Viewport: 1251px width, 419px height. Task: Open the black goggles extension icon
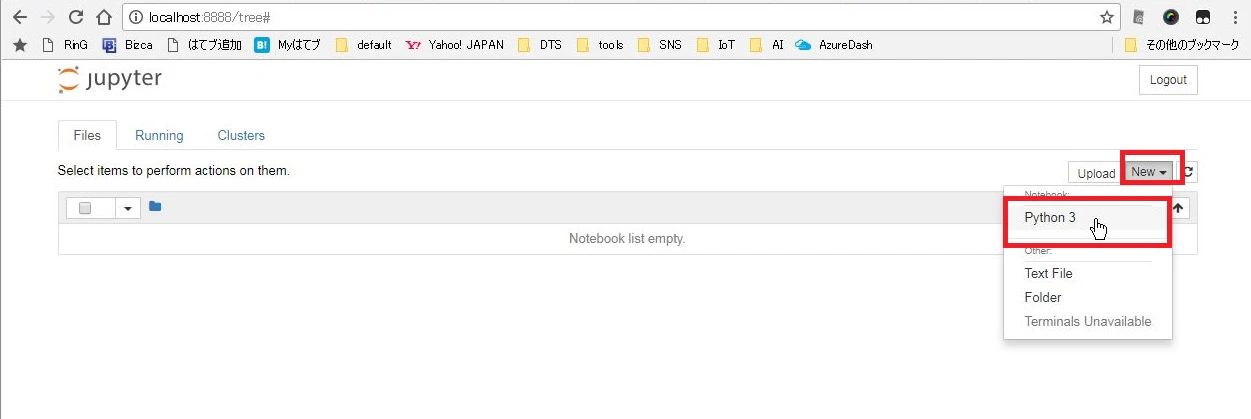[1204, 17]
